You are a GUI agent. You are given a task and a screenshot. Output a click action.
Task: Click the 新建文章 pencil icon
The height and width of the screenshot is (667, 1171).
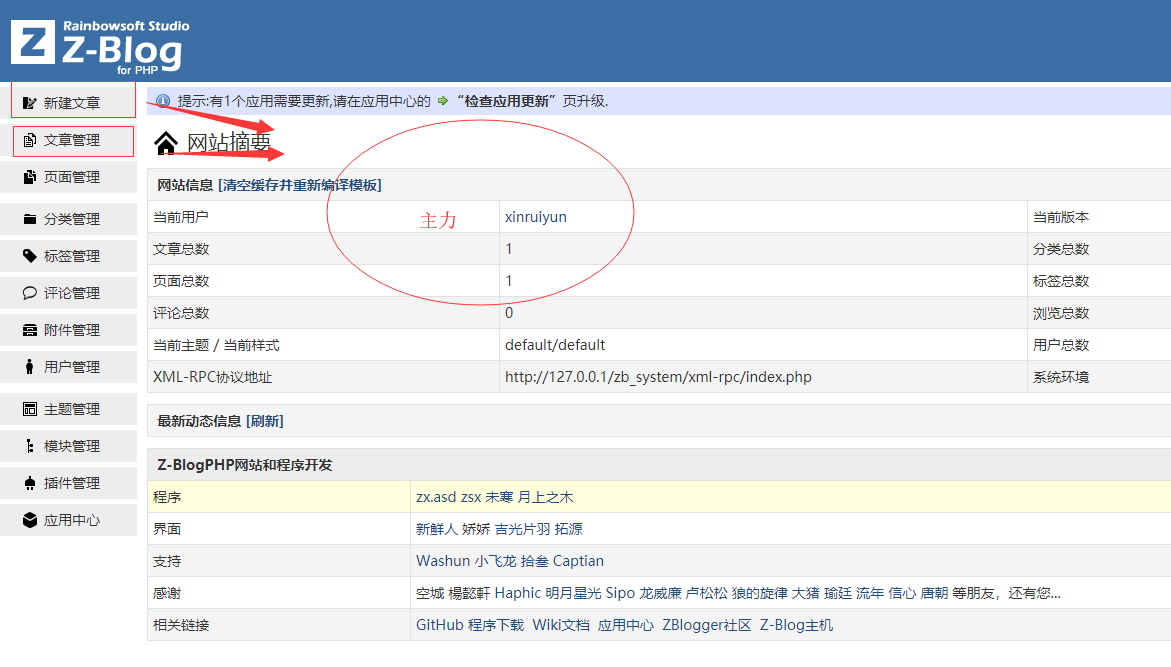[x=30, y=103]
